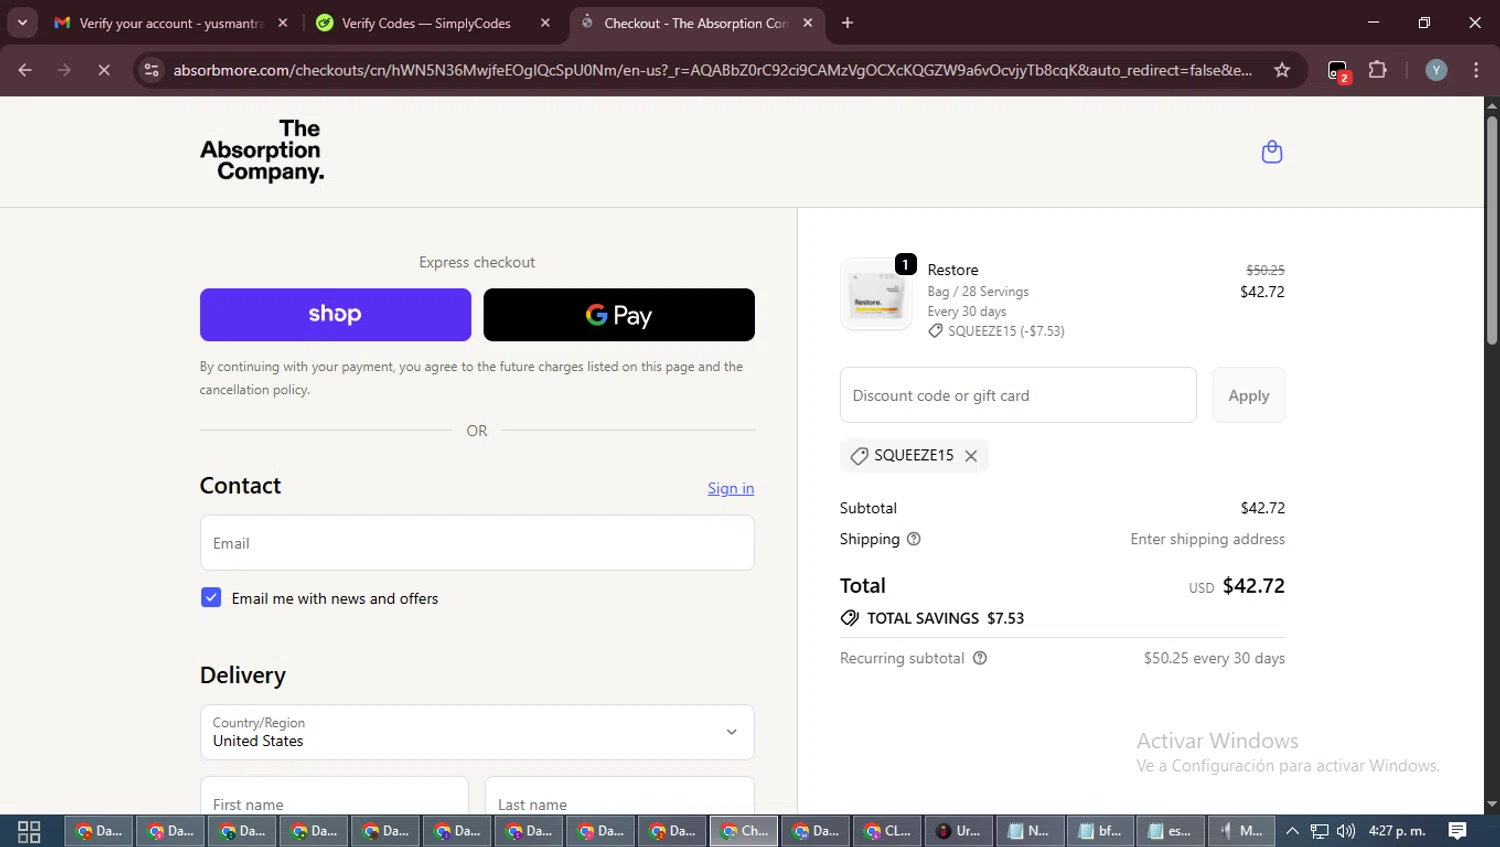Click the 'cancellation policy' text
The height and width of the screenshot is (847, 1500).
pyautogui.click(x=253, y=390)
